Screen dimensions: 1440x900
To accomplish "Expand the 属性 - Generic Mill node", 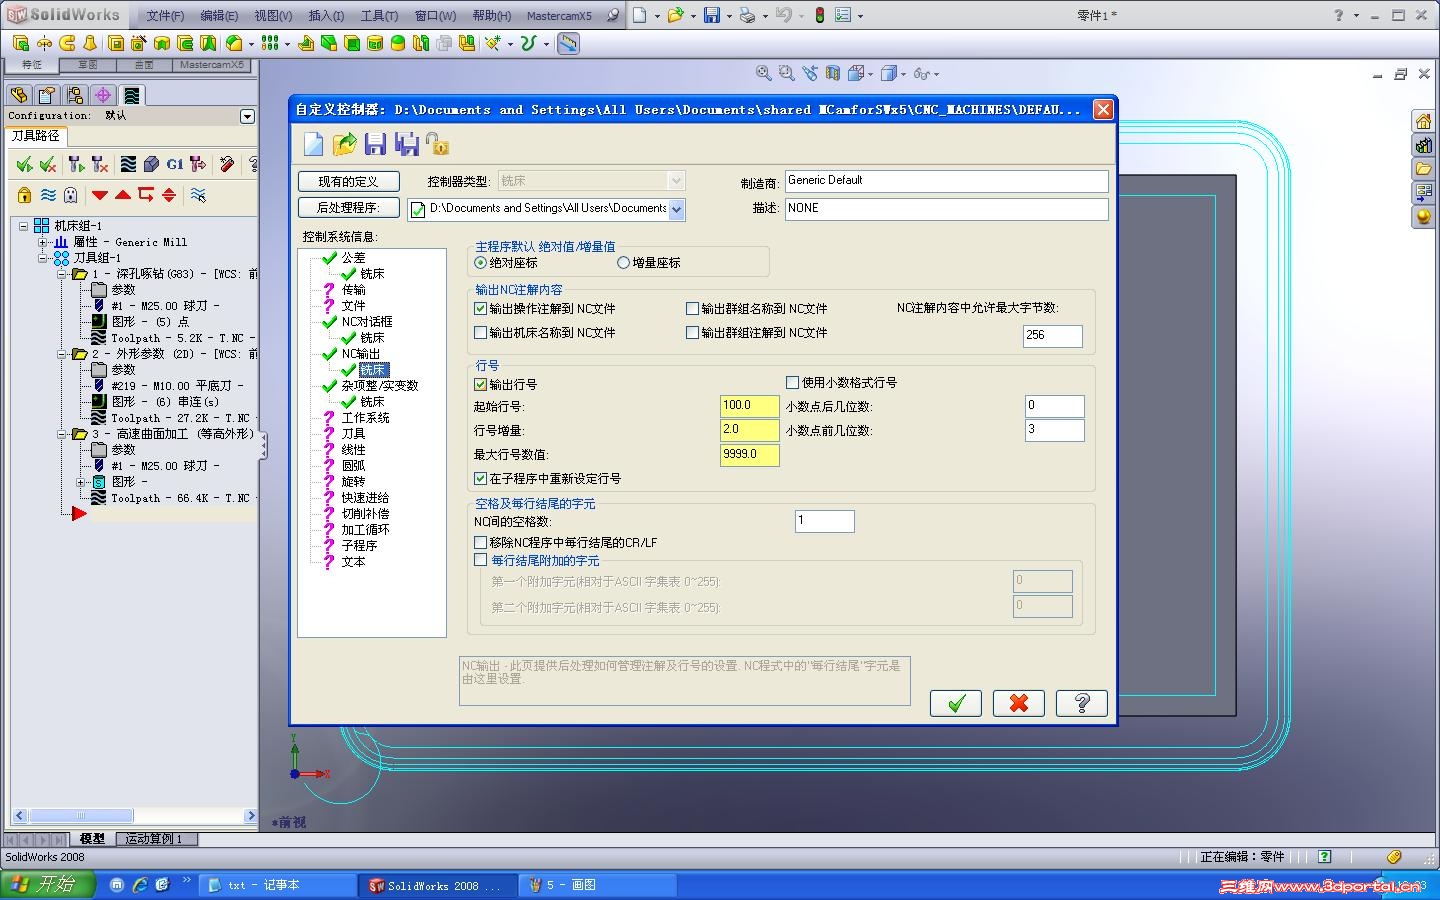I will (43, 242).
